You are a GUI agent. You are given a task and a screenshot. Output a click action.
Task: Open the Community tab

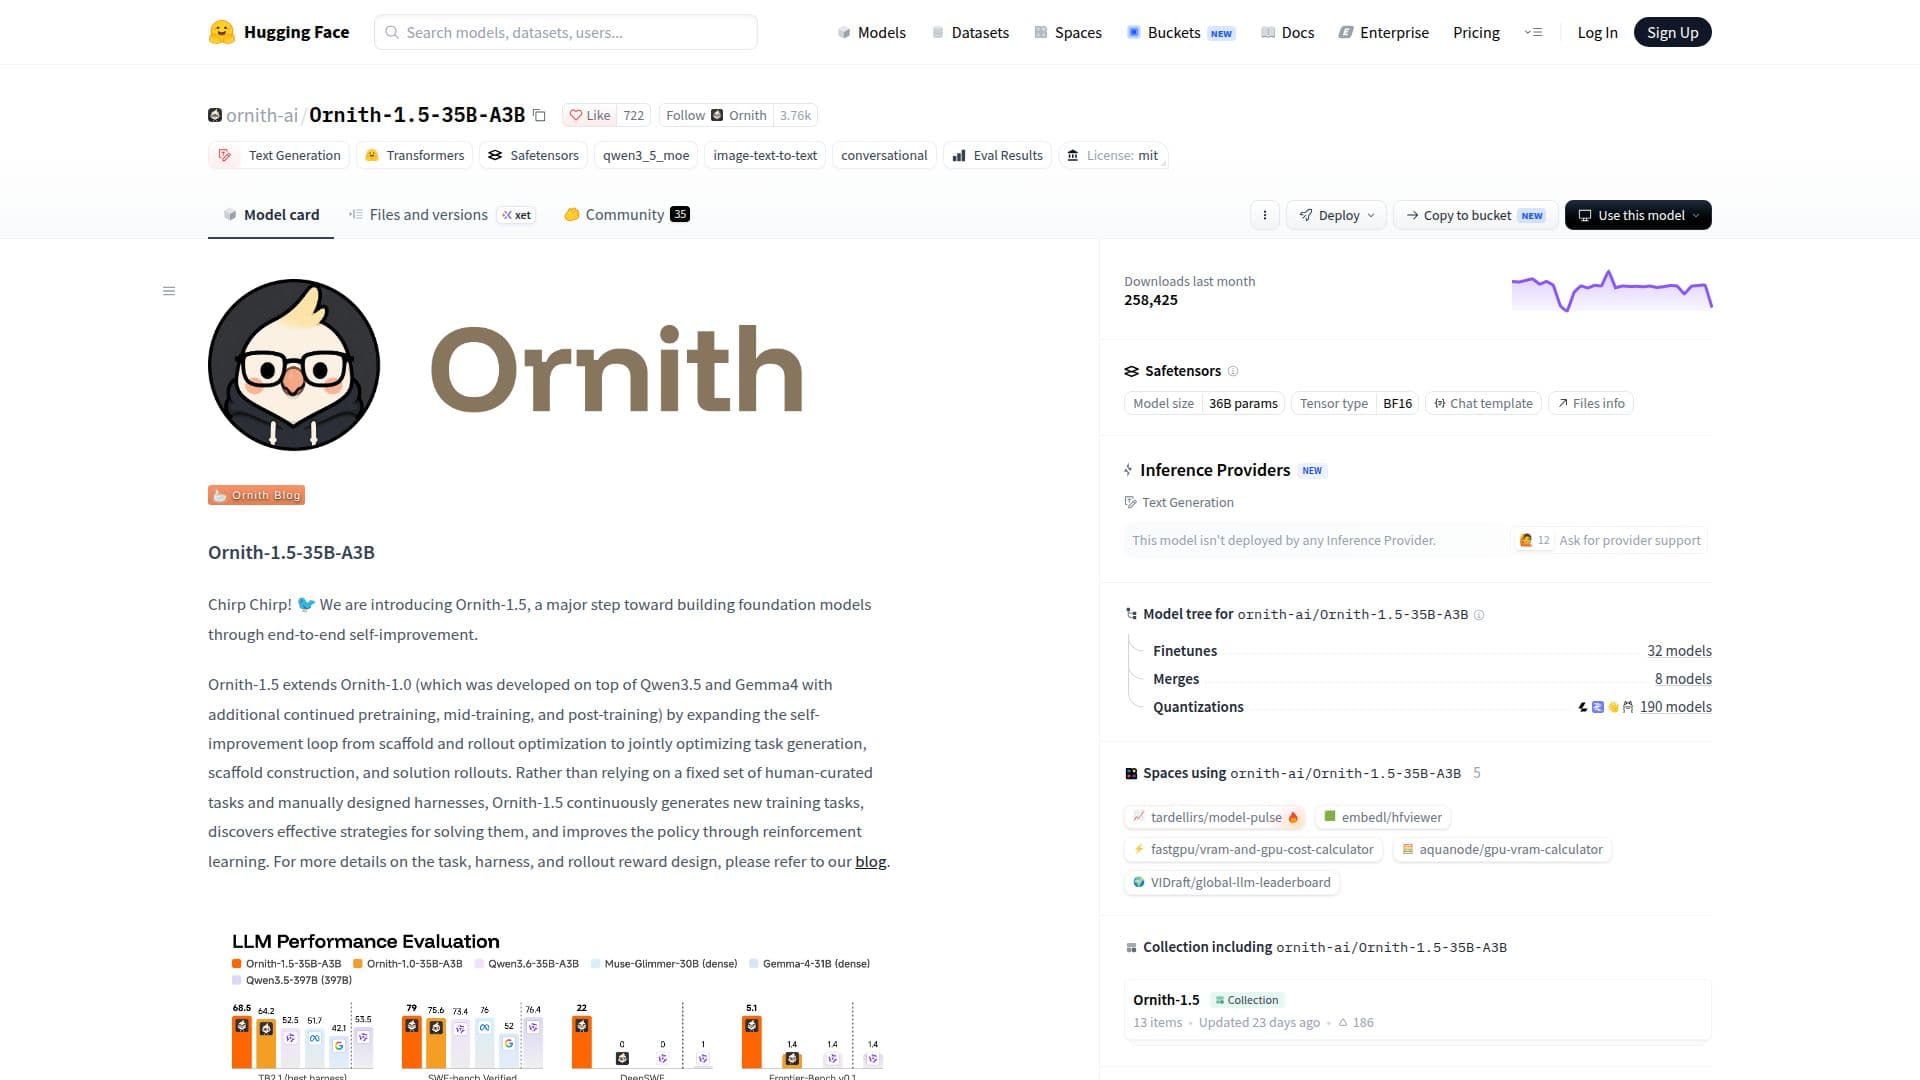626,214
